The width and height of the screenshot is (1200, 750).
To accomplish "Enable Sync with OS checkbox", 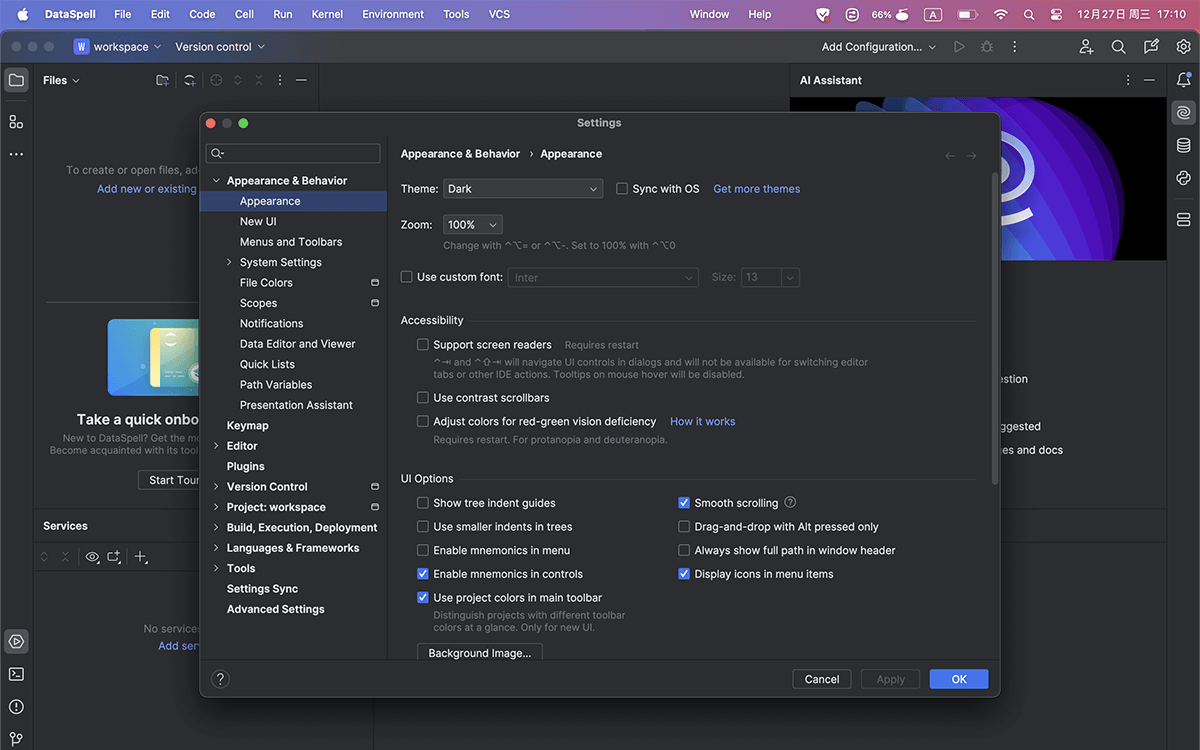I will tap(622, 189).
